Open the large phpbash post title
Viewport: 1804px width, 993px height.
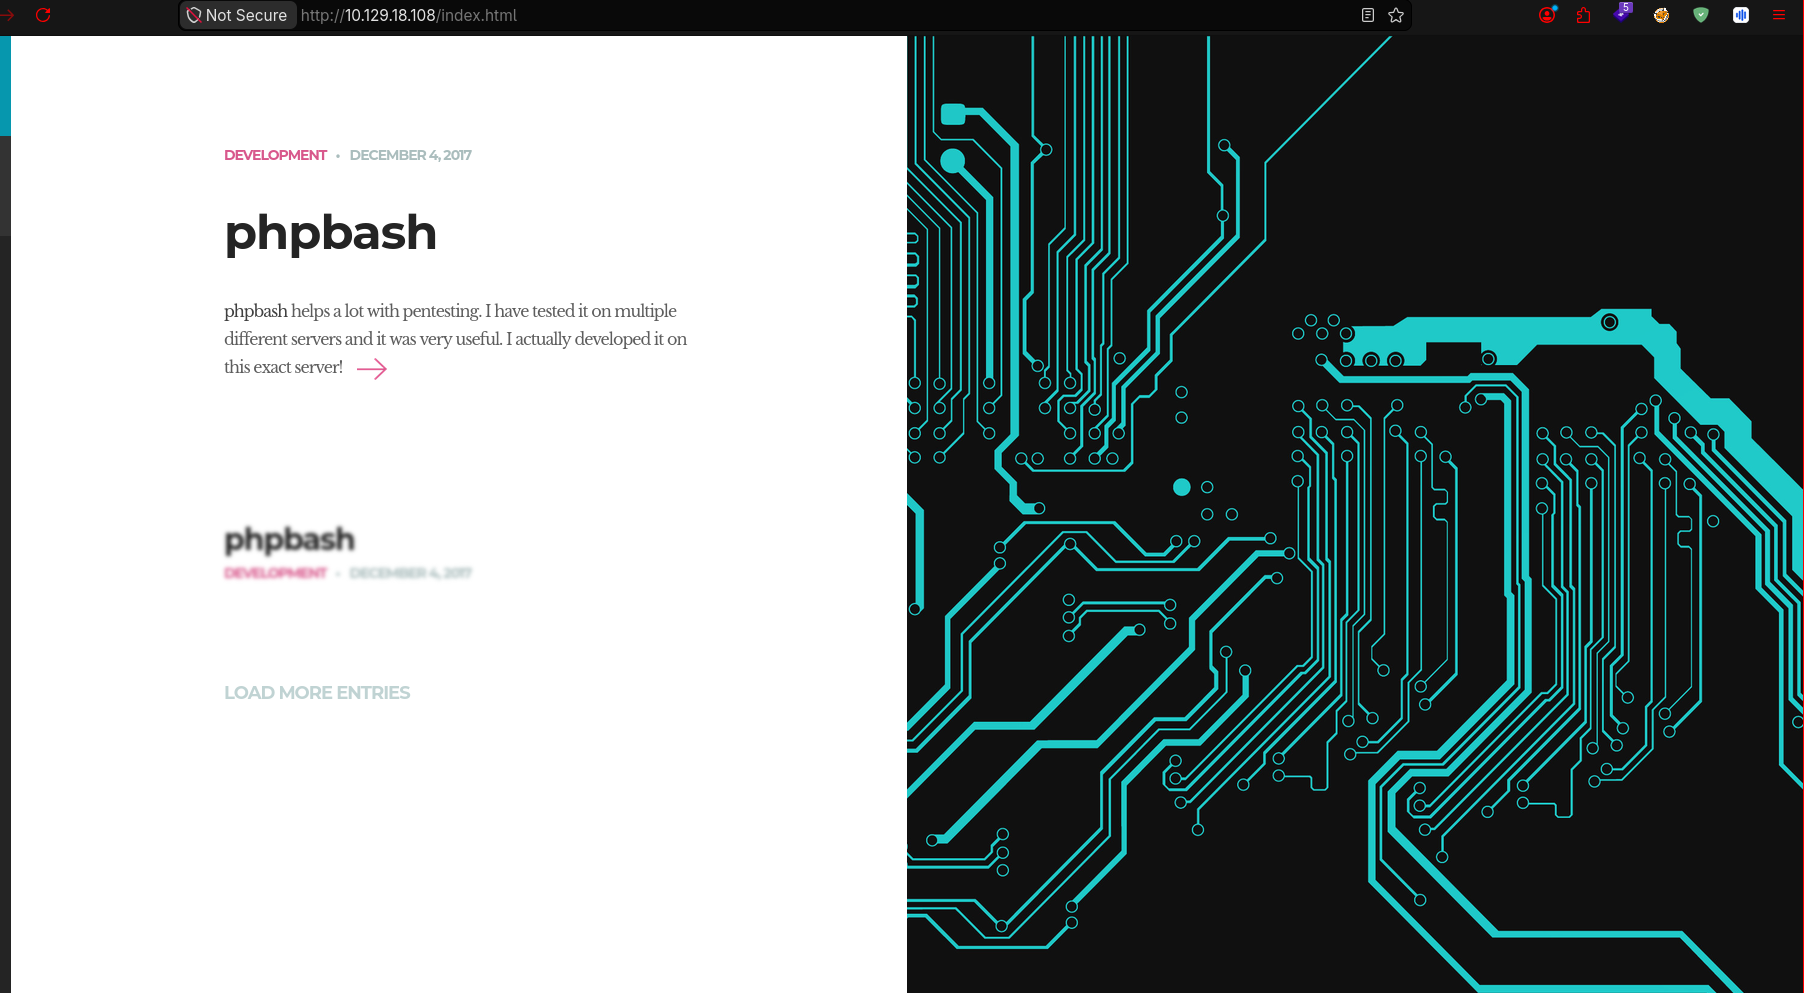pyautogui.click(x=331, y=233)
